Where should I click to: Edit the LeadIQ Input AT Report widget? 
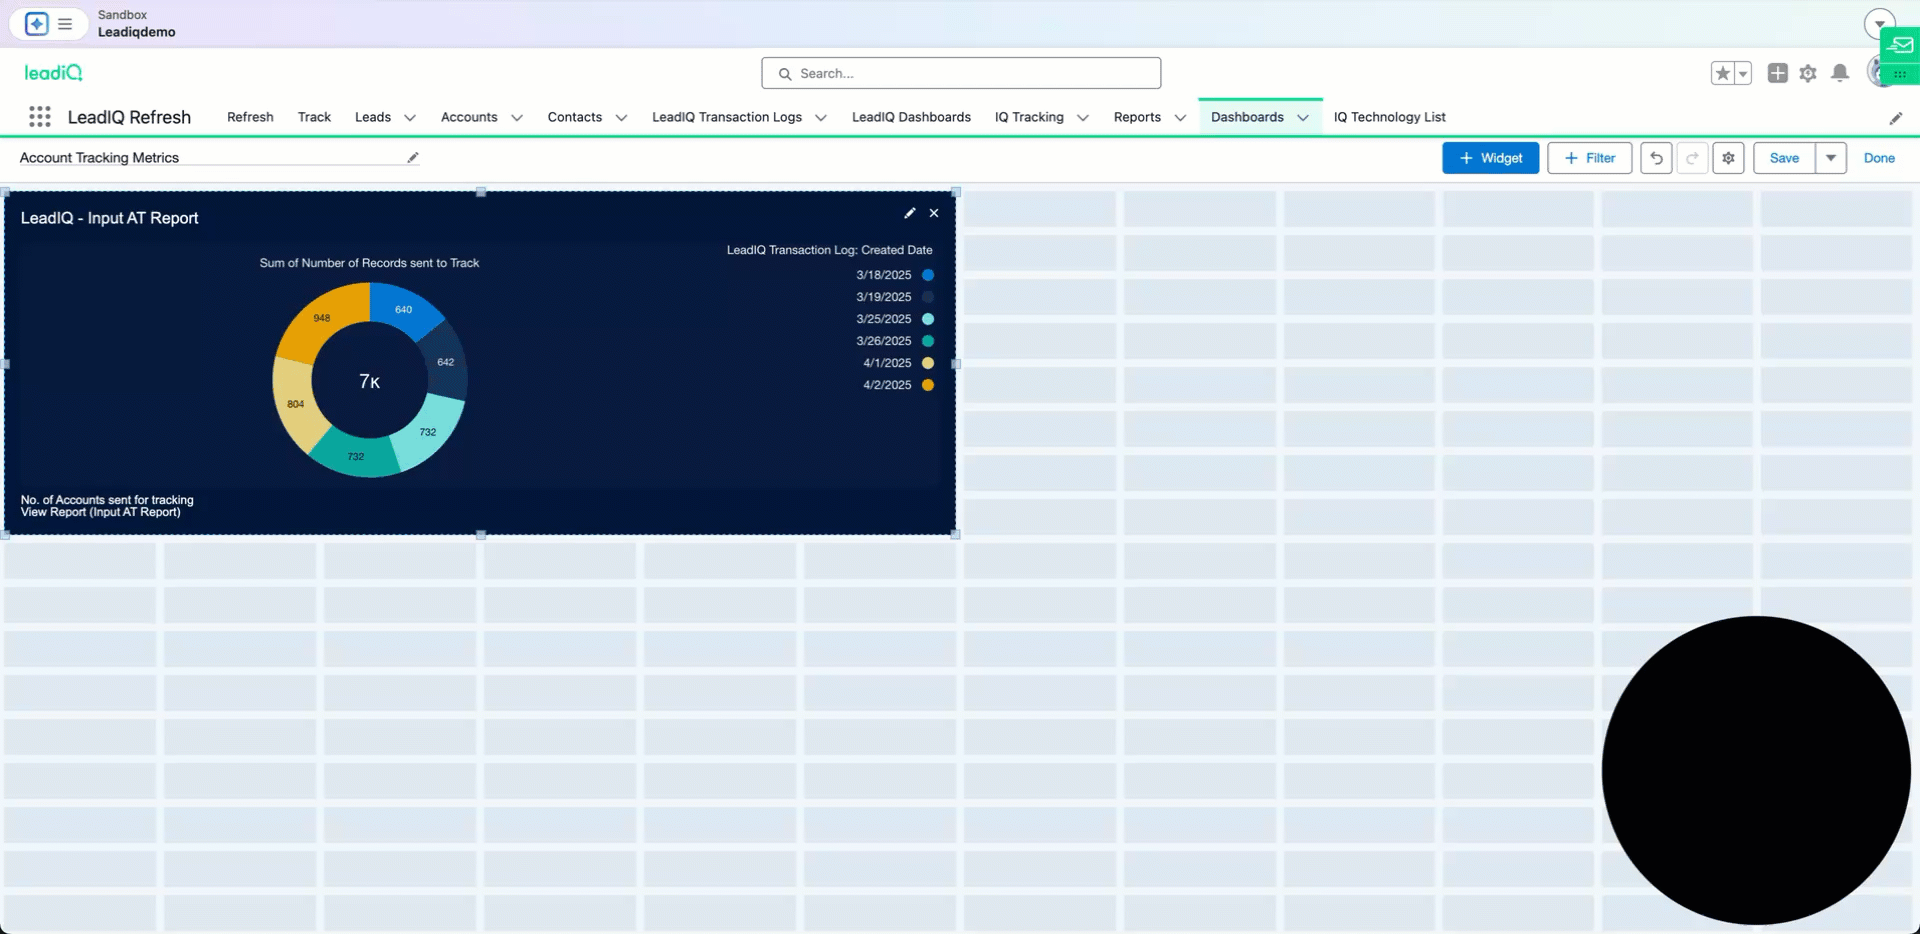coord(909,213)
